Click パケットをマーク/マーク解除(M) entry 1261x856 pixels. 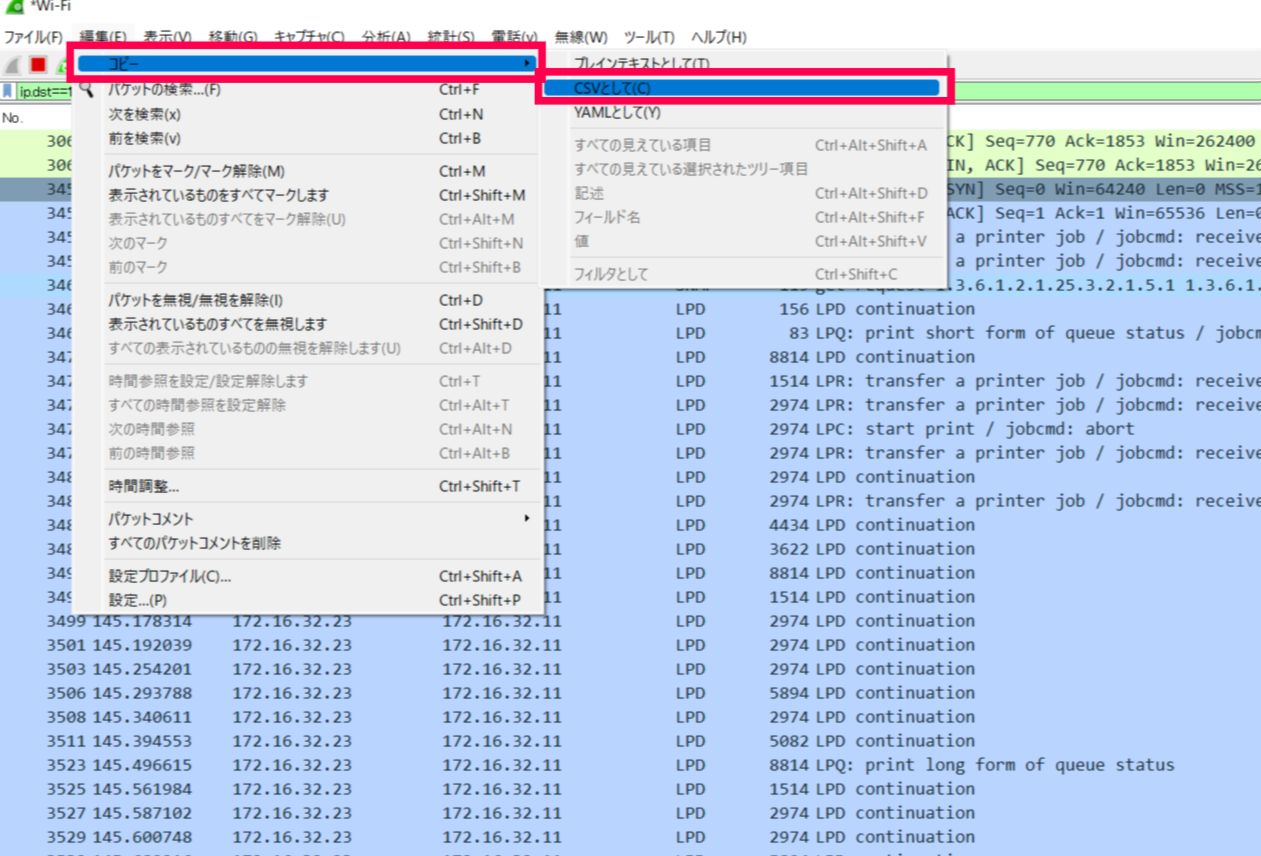tap(197, 171)
